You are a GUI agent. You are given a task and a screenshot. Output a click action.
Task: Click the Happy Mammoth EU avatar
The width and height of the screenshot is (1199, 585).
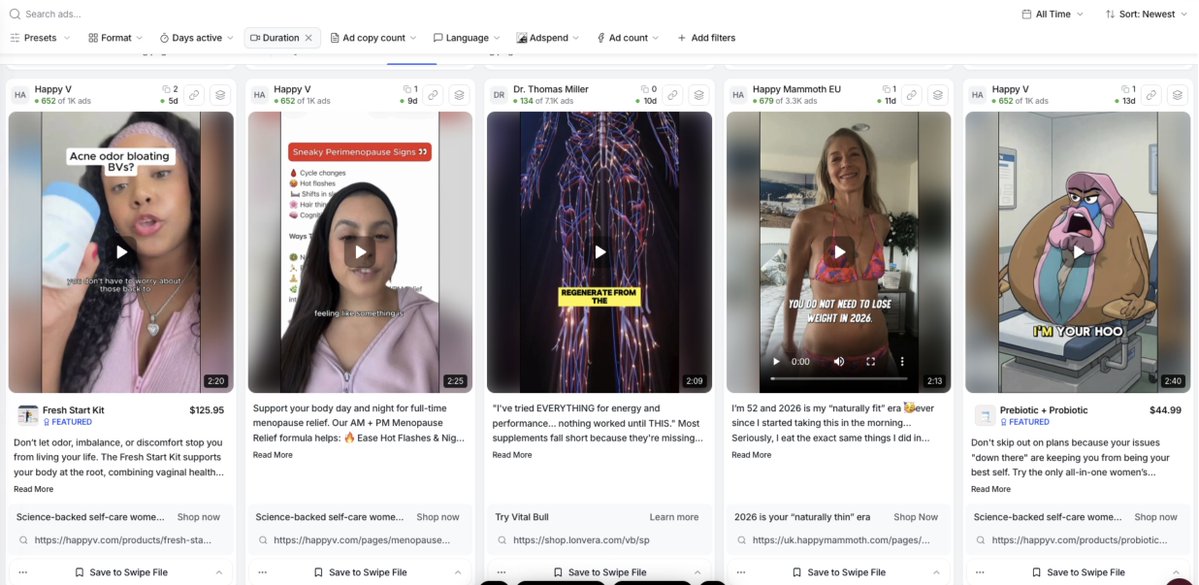[x=739, y=95]
